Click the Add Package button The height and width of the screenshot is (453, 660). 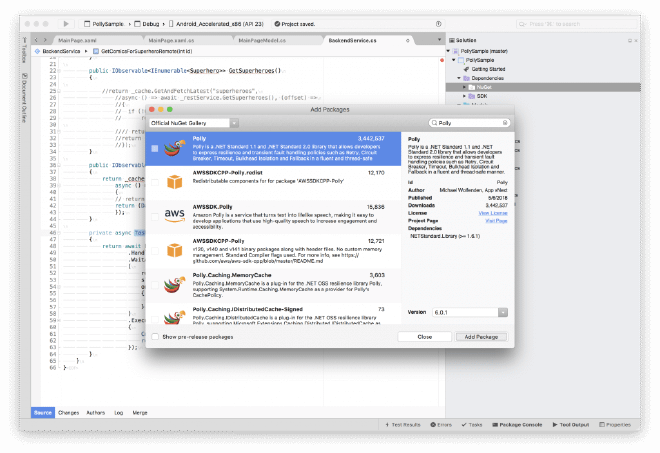[x=481, y=337]
